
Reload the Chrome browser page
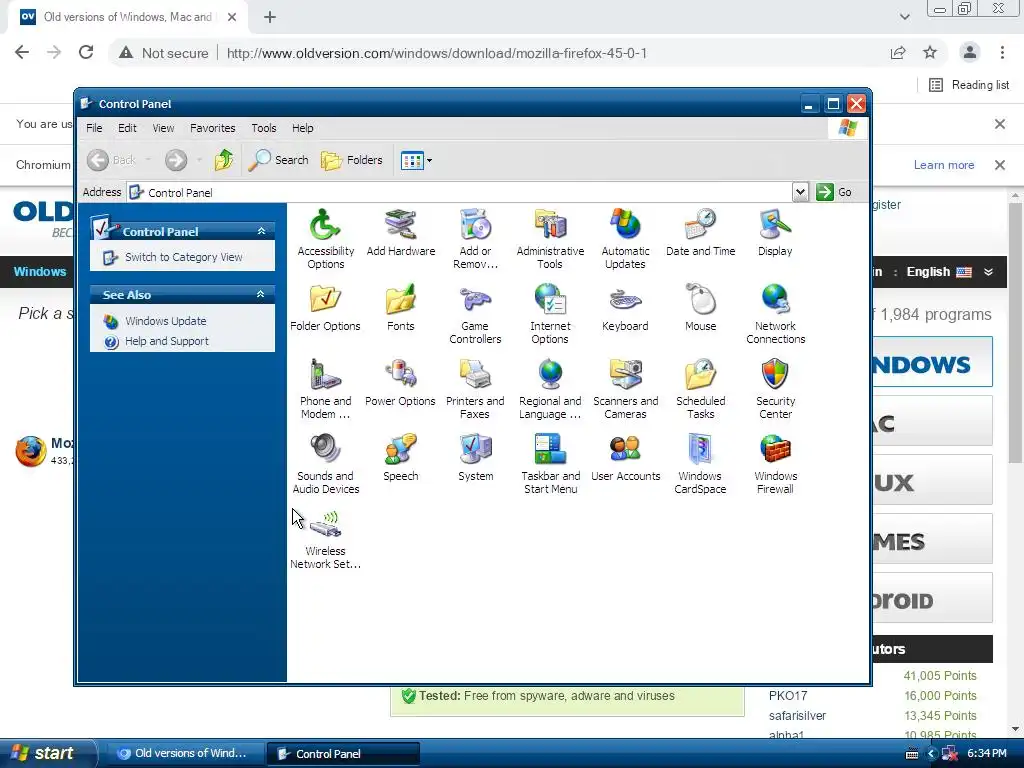click(86, 52)
